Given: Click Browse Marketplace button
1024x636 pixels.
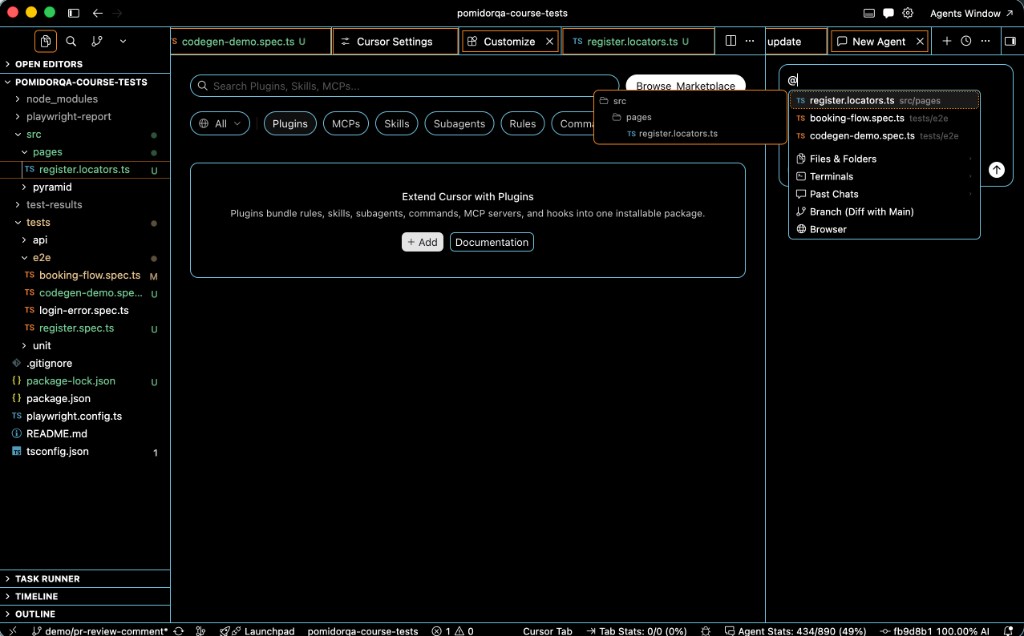Looking at the screenshot, I should (685, 86).
